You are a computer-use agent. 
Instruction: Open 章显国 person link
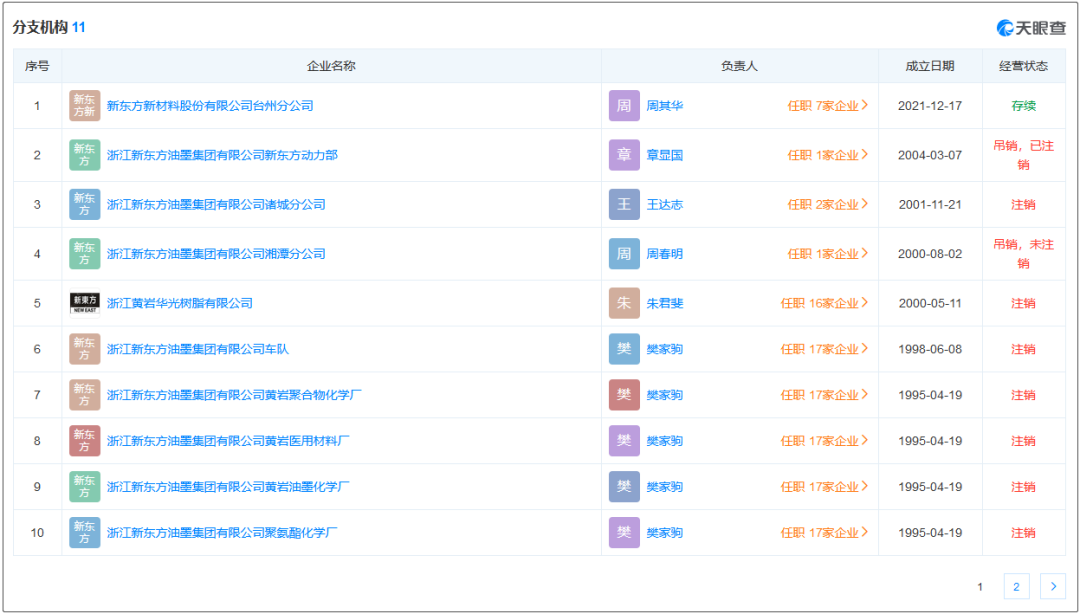pos(665,155)
